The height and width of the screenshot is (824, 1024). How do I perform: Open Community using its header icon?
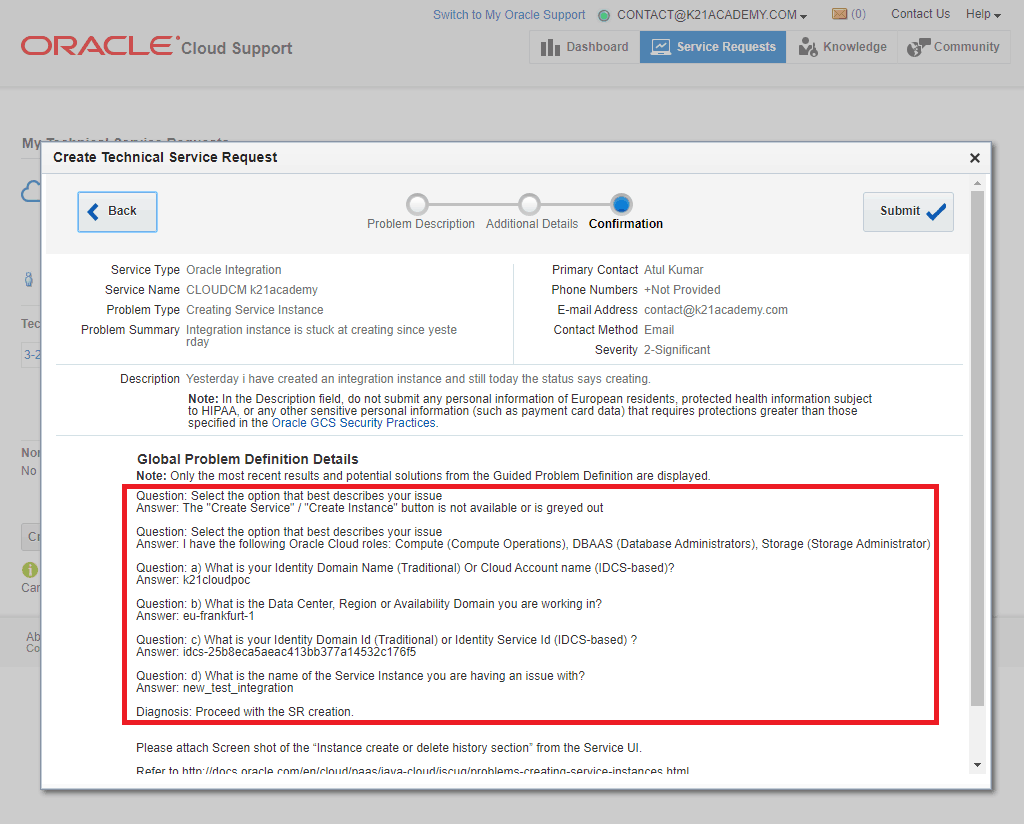point(921,47)
